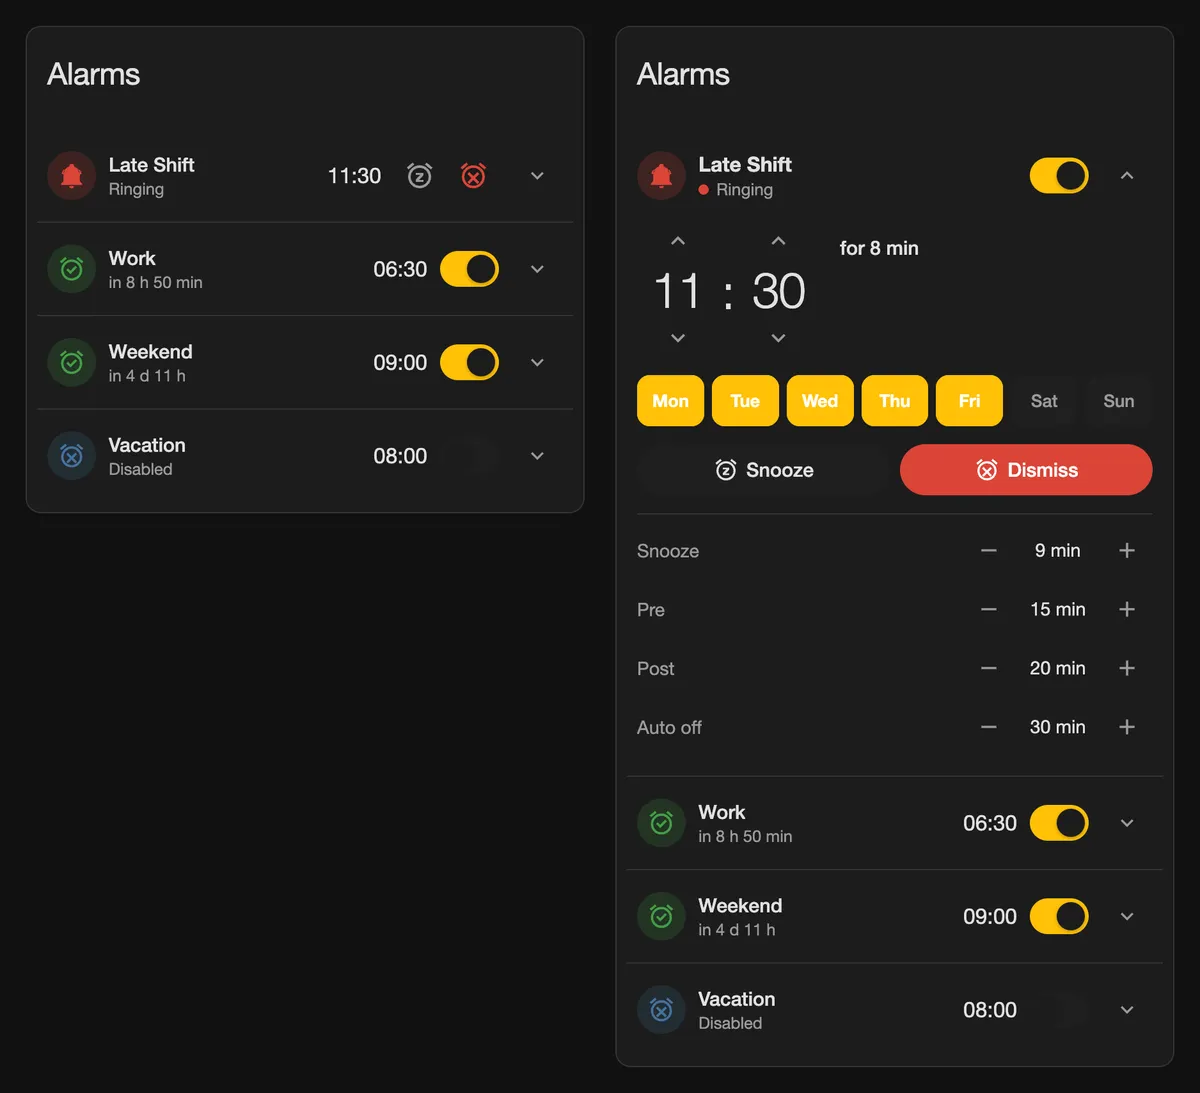Screen dimensions: 1200x1093
Task: Increase the alarm hour with the up arrow above 11
Action: [678, 241]
